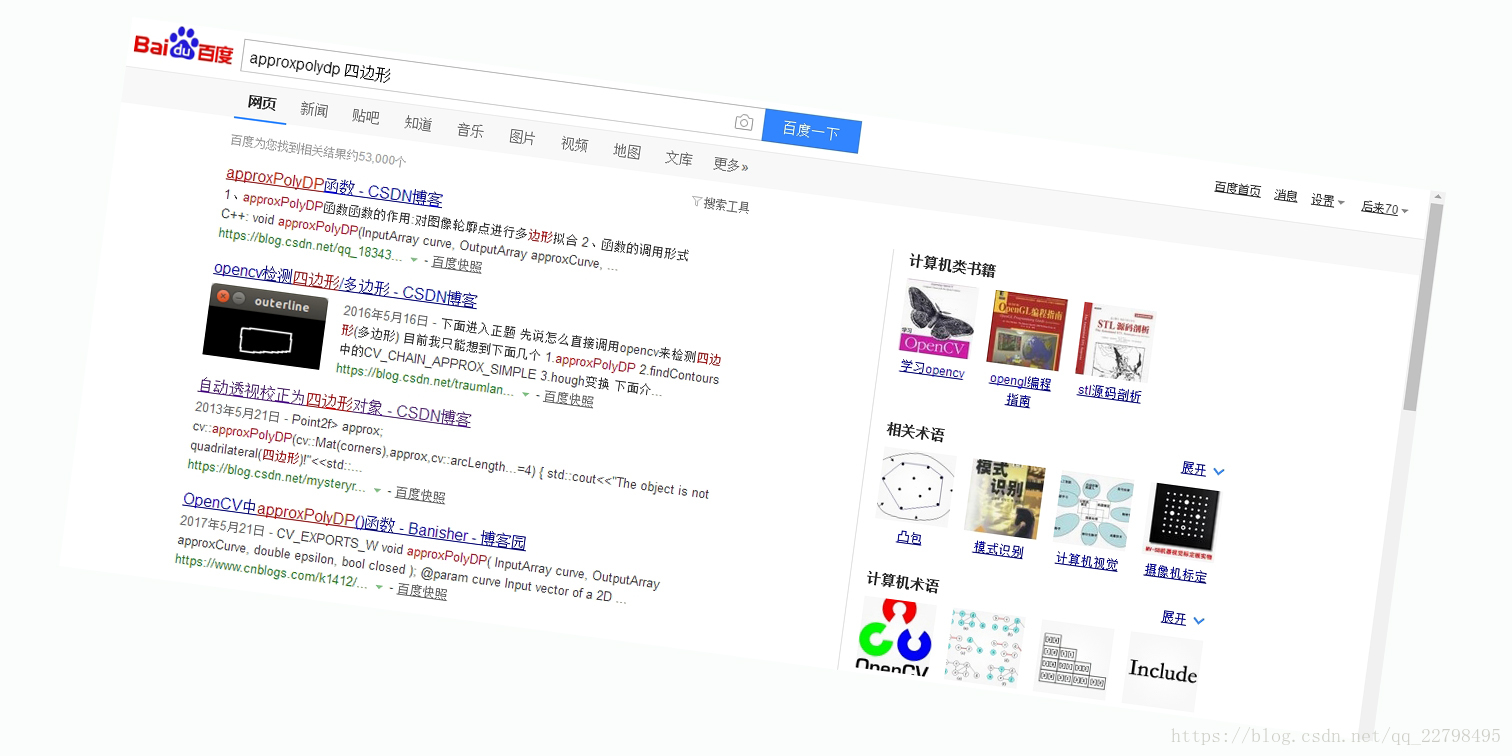Expand the 后来70 account dropdown
Screen dimensions: 1512x756
1384,208
